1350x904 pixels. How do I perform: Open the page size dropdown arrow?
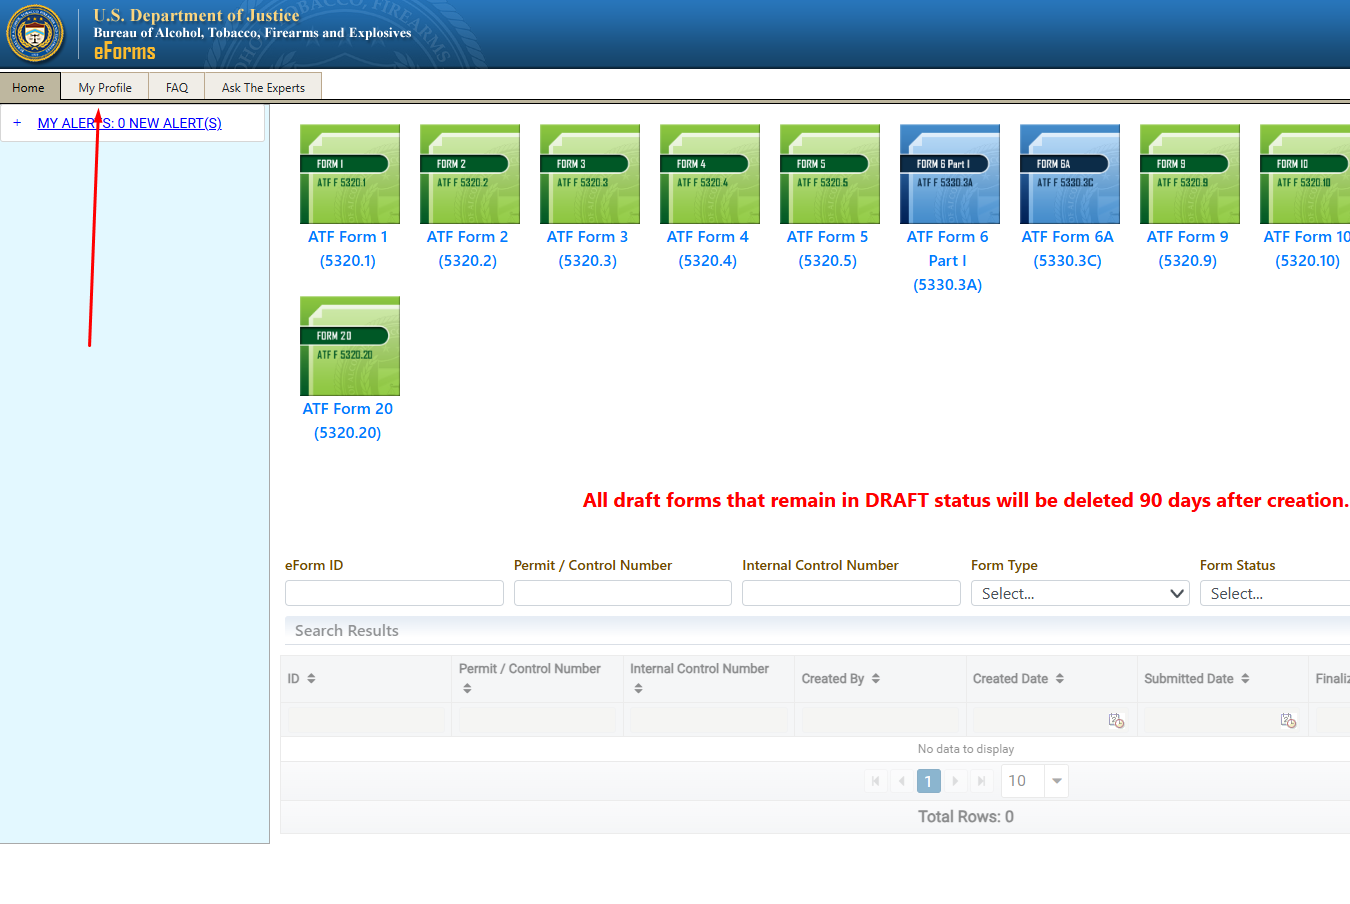coord(1057,781)
